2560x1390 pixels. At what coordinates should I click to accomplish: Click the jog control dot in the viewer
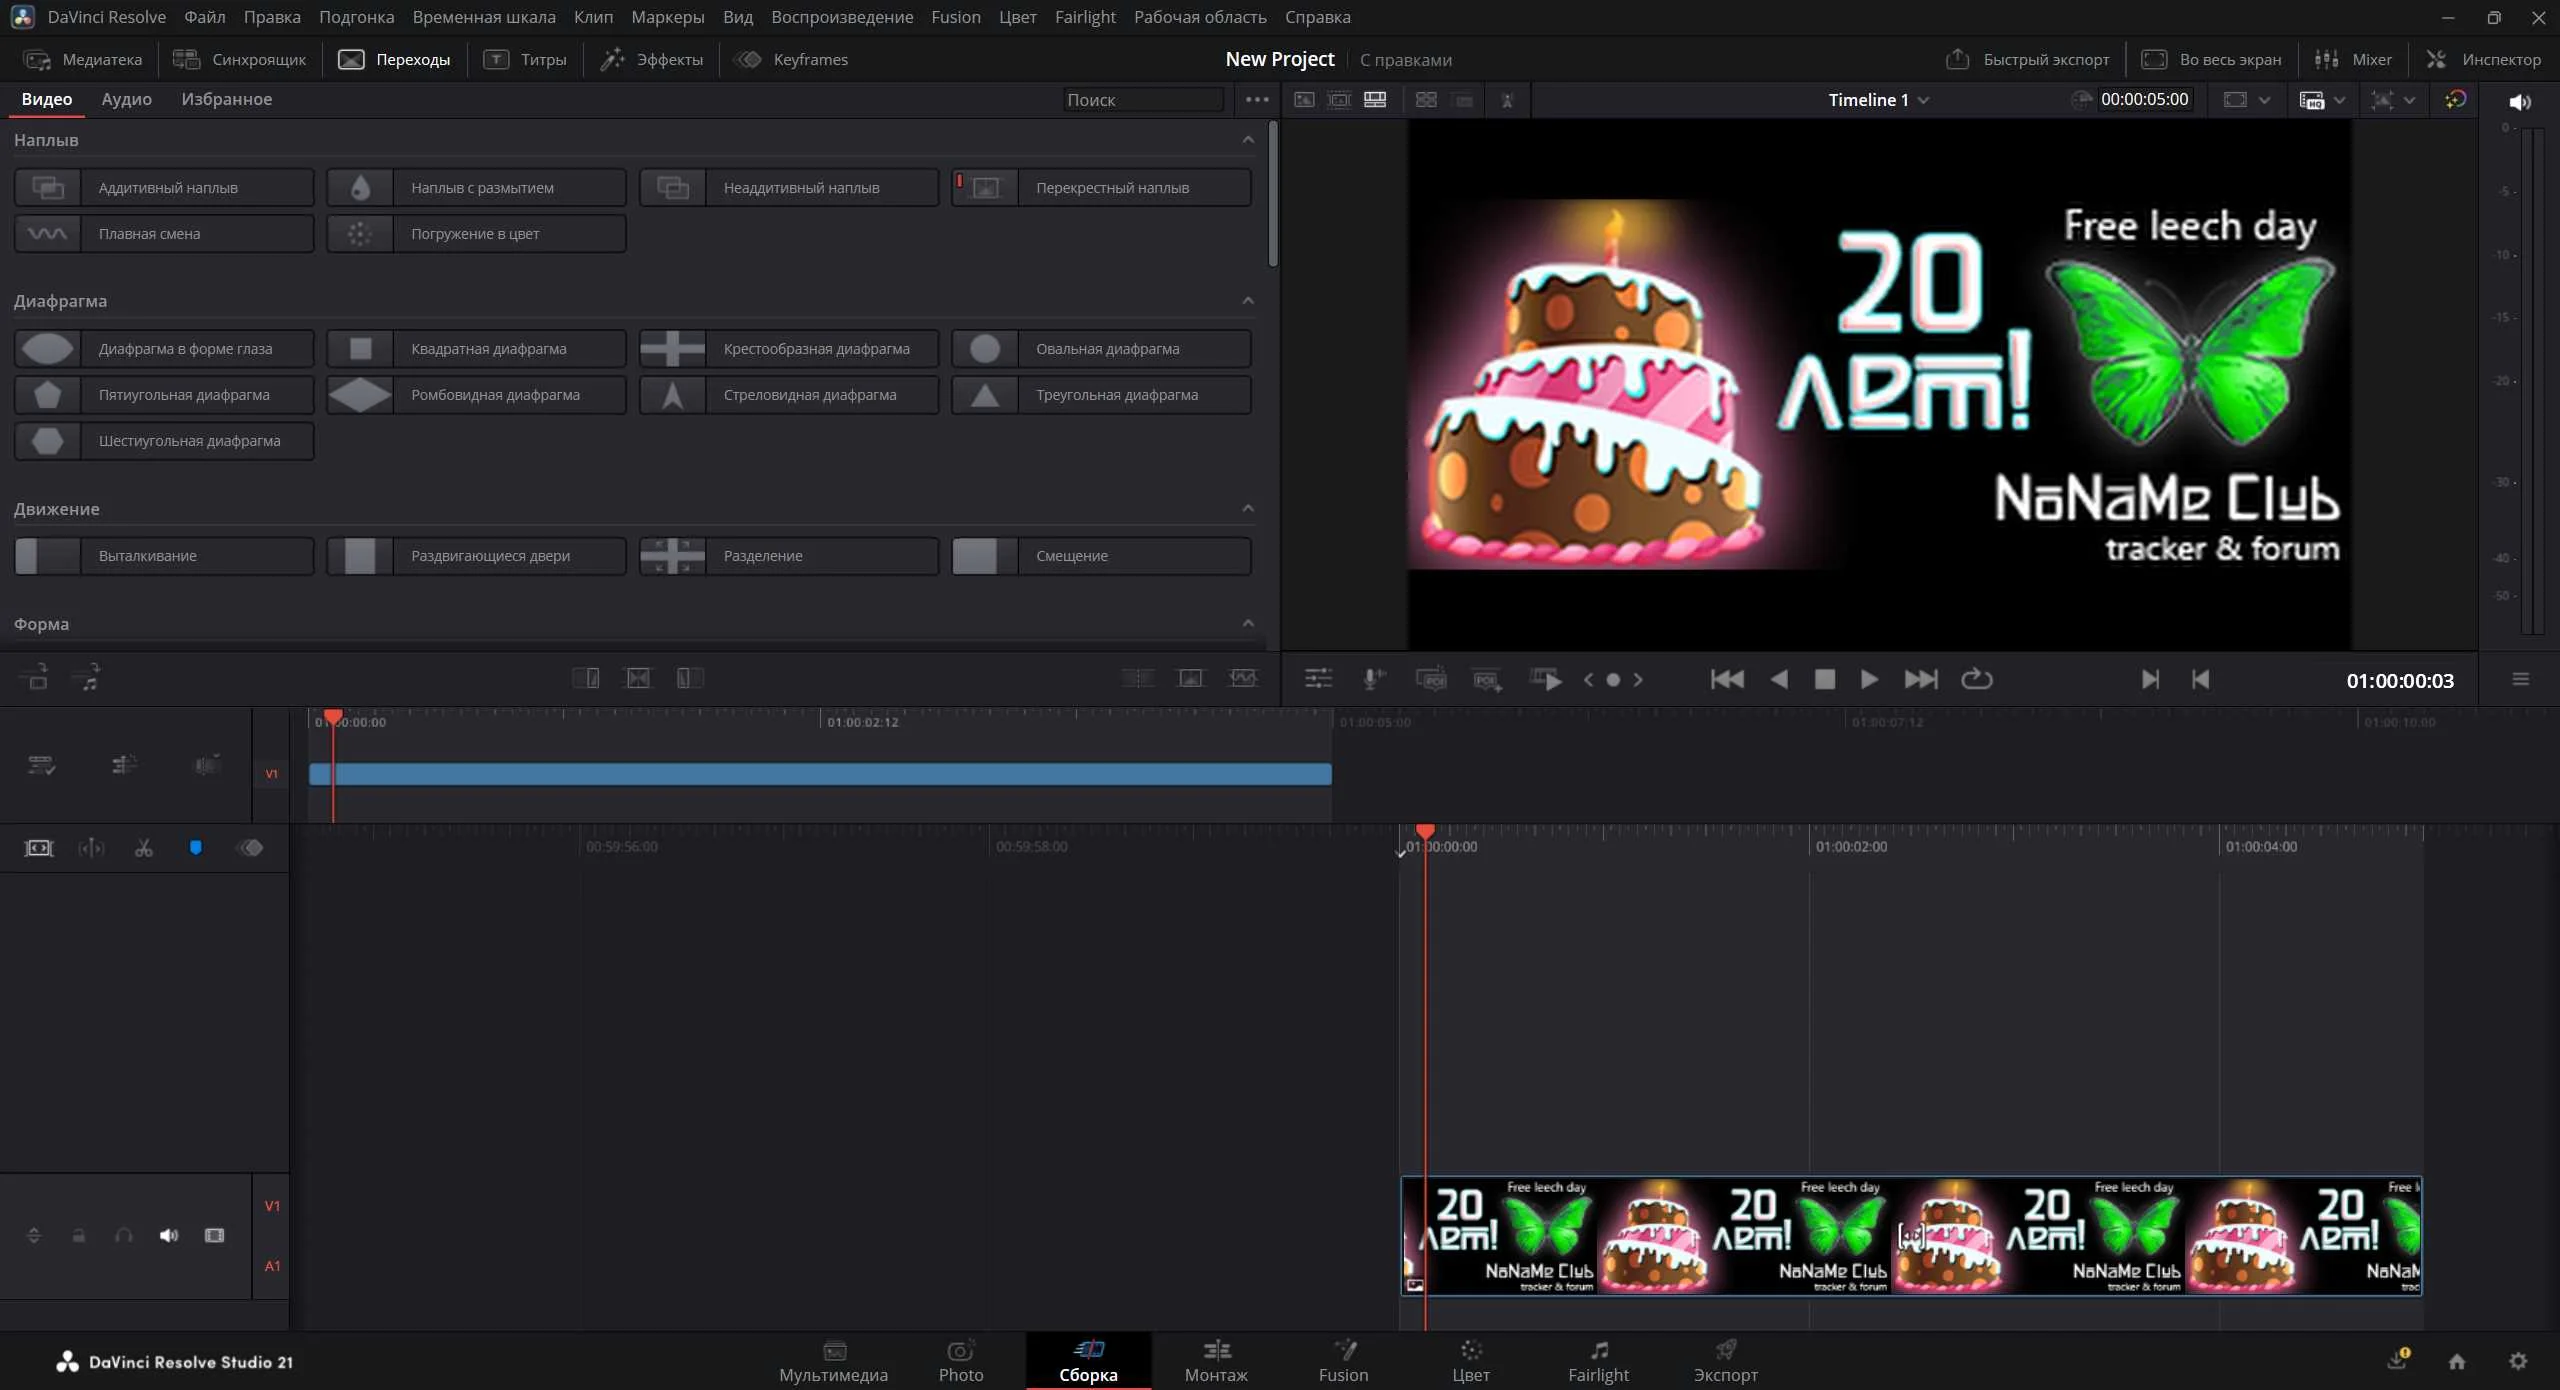[1613, 680]
